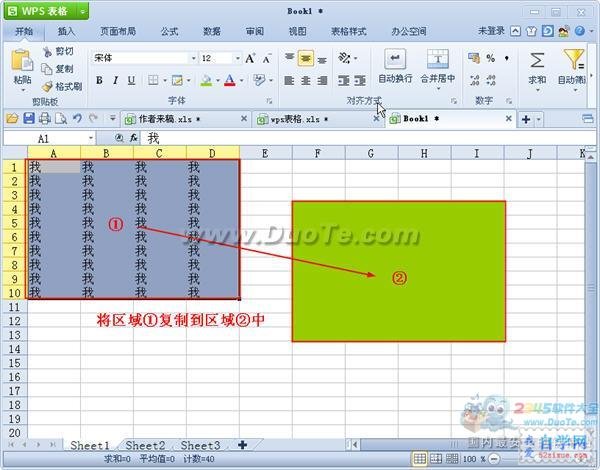Click the Undo arrow in quick toolbar
The height and width of the screenshot is (470, 600).
(x=77, y=119)
